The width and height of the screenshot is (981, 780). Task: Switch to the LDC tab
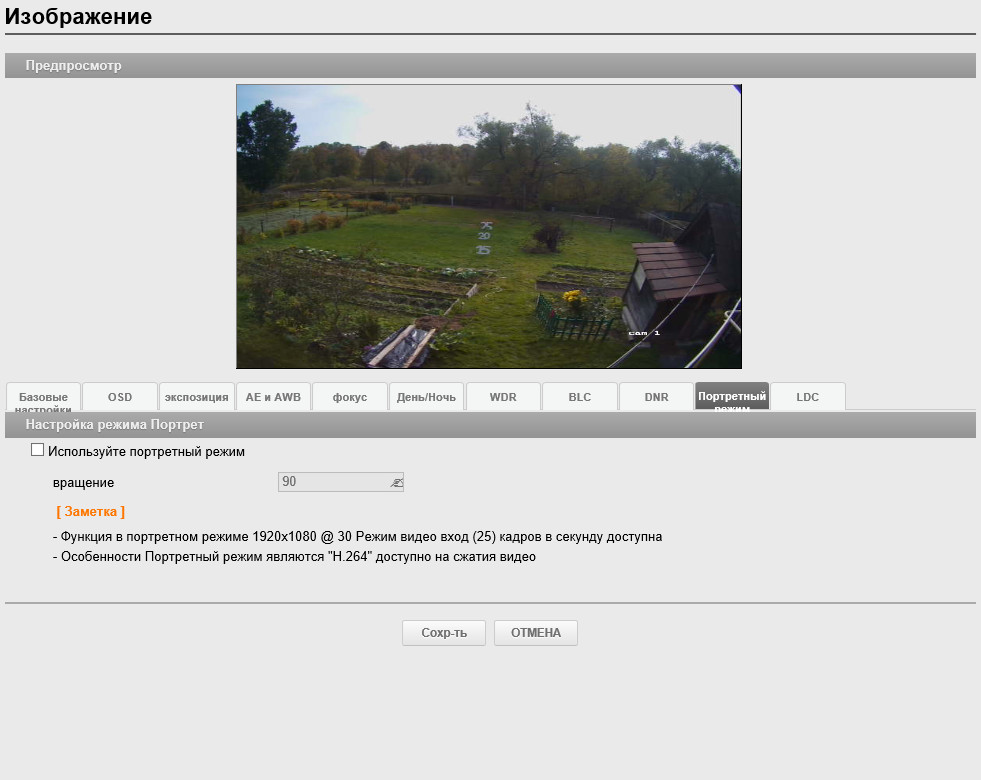pos(808,397)
